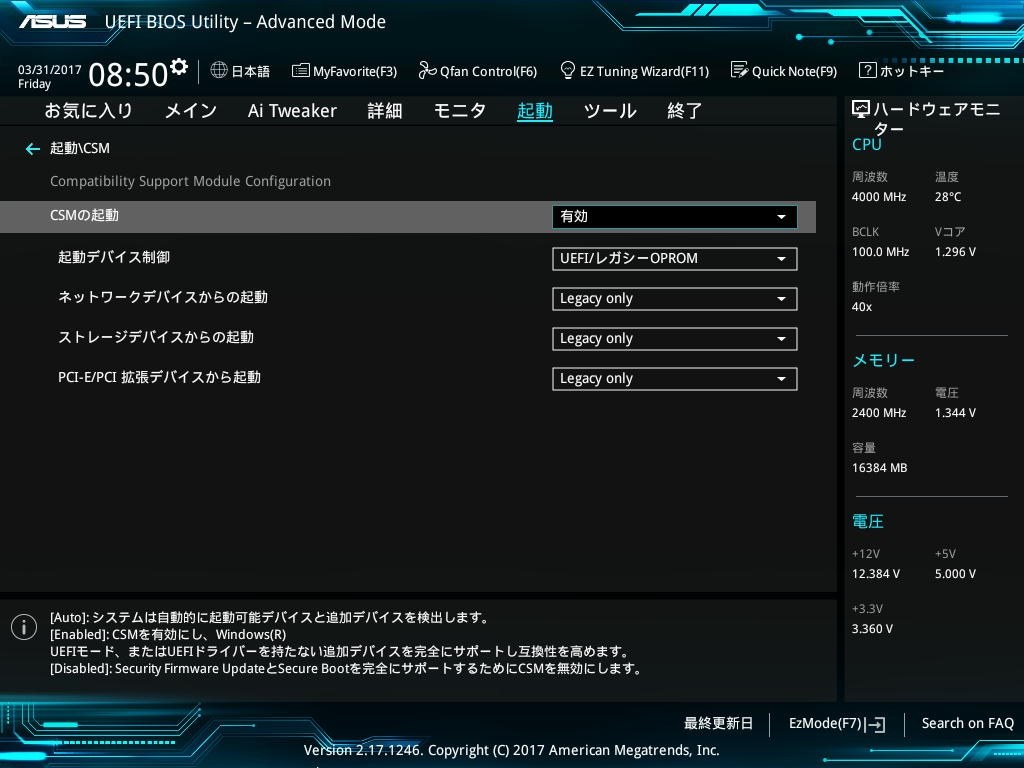Open the 終了 tab

click(x=684, y=110)
